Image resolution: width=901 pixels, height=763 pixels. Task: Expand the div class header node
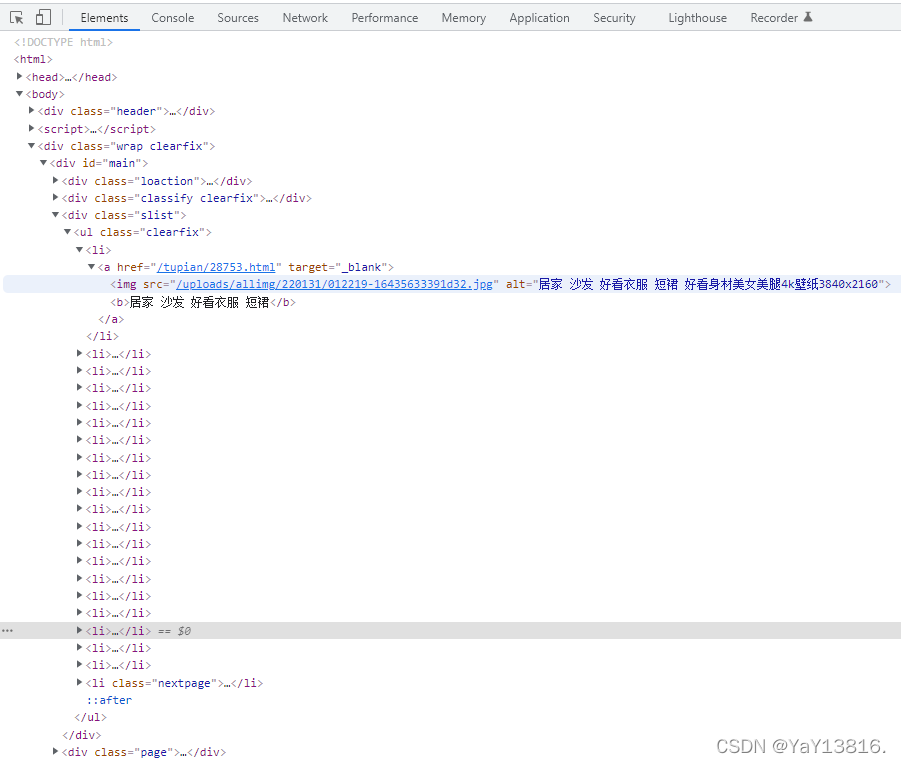click(x=32, y=110)
